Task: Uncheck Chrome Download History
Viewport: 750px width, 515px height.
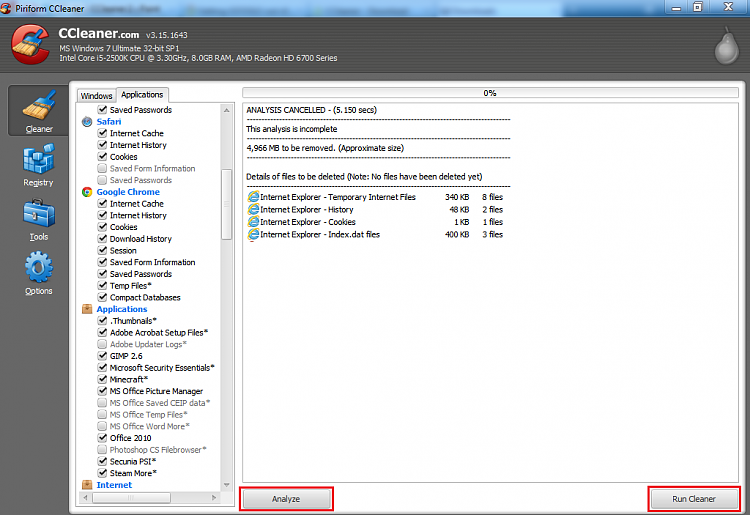Action: [x=102, y=239]
